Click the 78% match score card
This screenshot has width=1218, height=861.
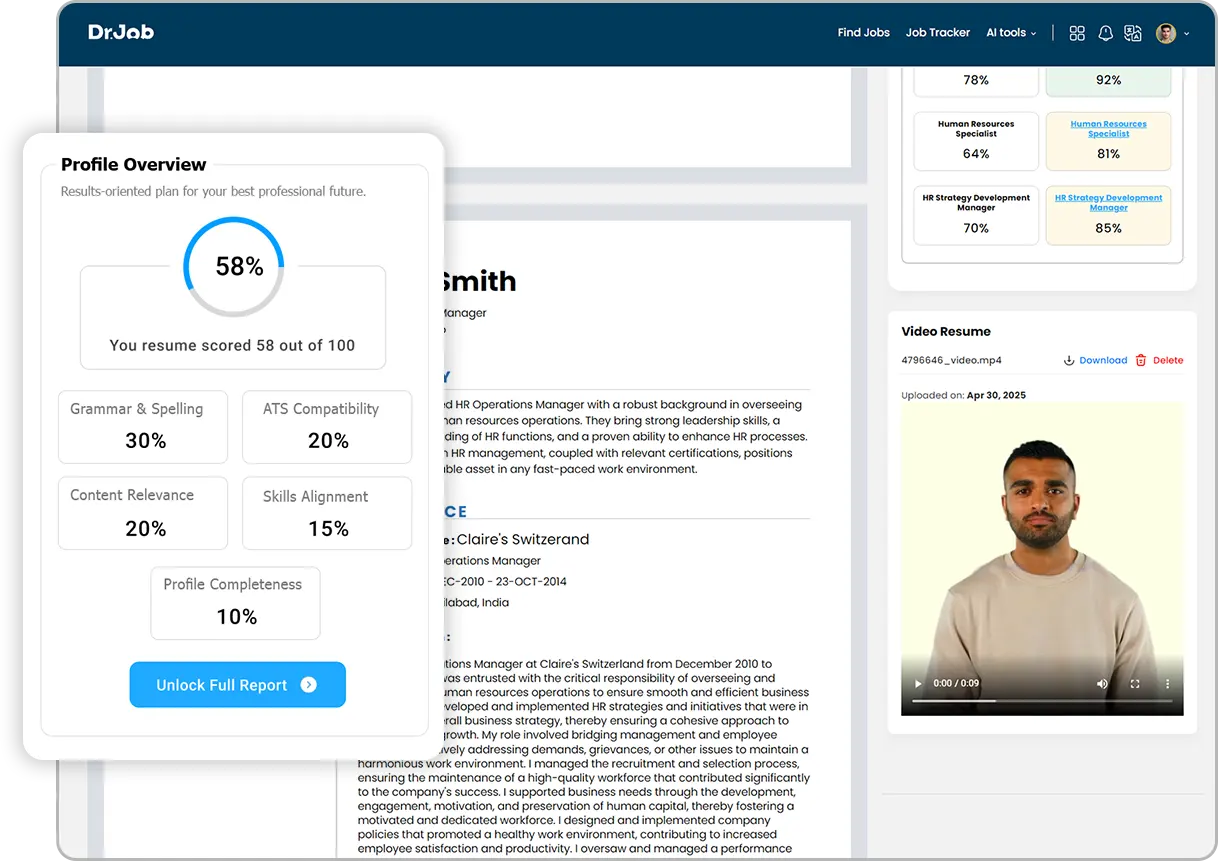(x=976, y=80)
